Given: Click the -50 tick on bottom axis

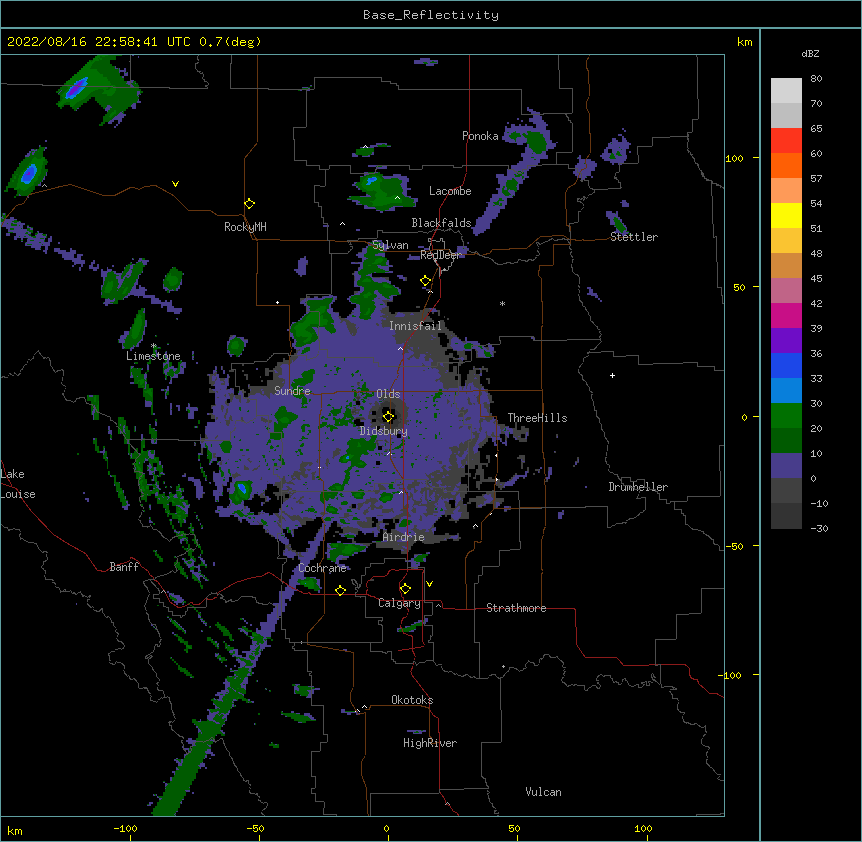Looking at the screenshot, I should click(255, 828).
